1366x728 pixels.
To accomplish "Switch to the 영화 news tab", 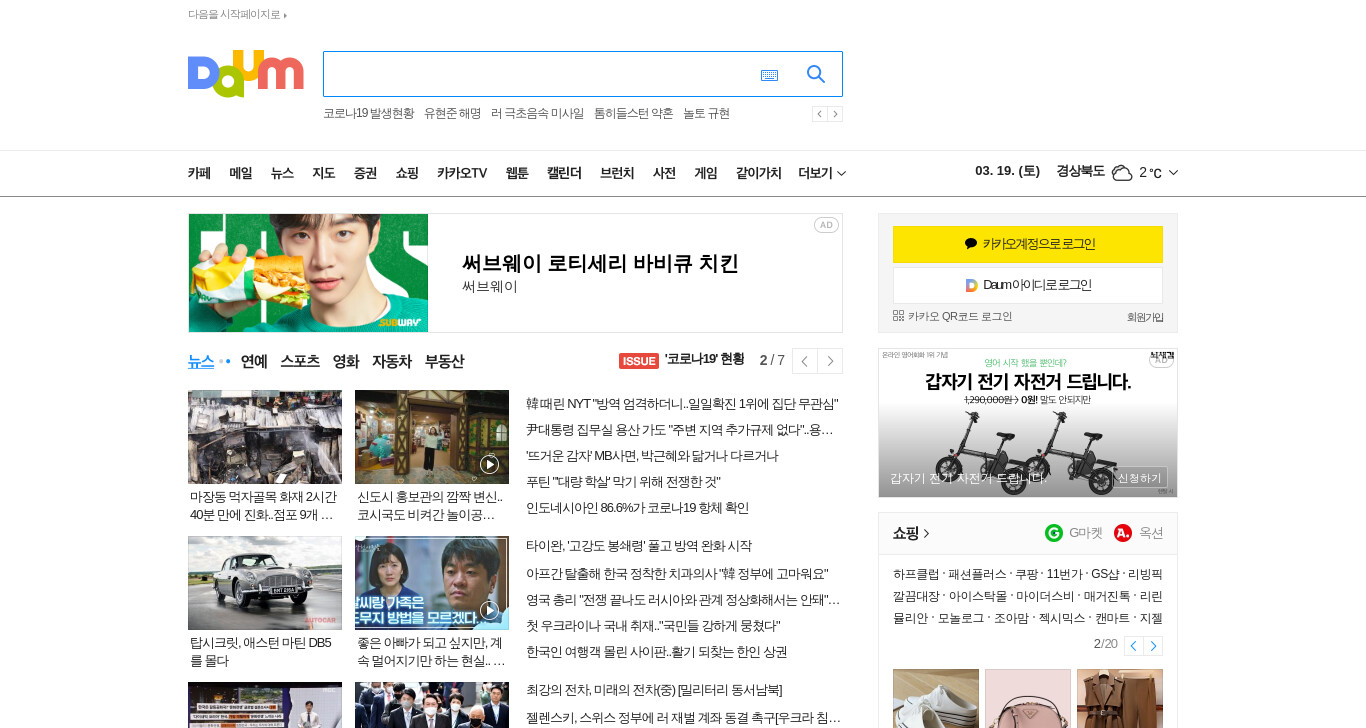I will (x=346, y=361).
